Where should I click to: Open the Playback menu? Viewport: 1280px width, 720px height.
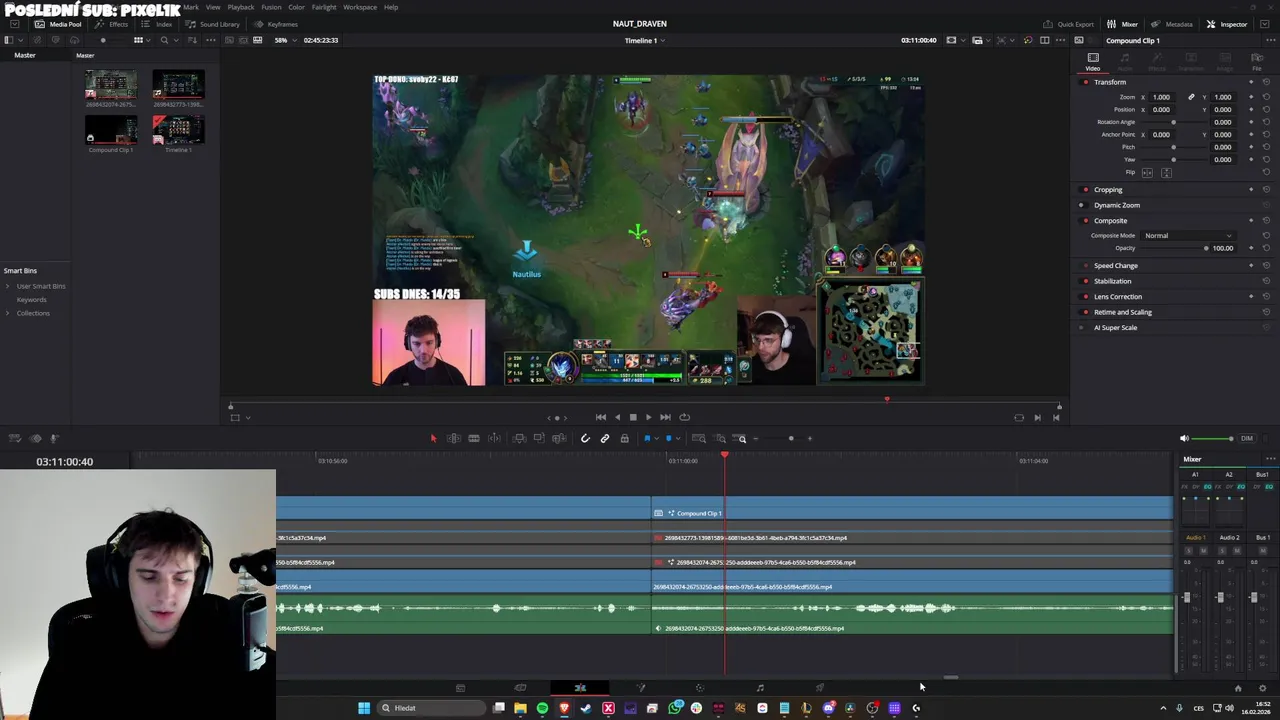coord(241,7)
